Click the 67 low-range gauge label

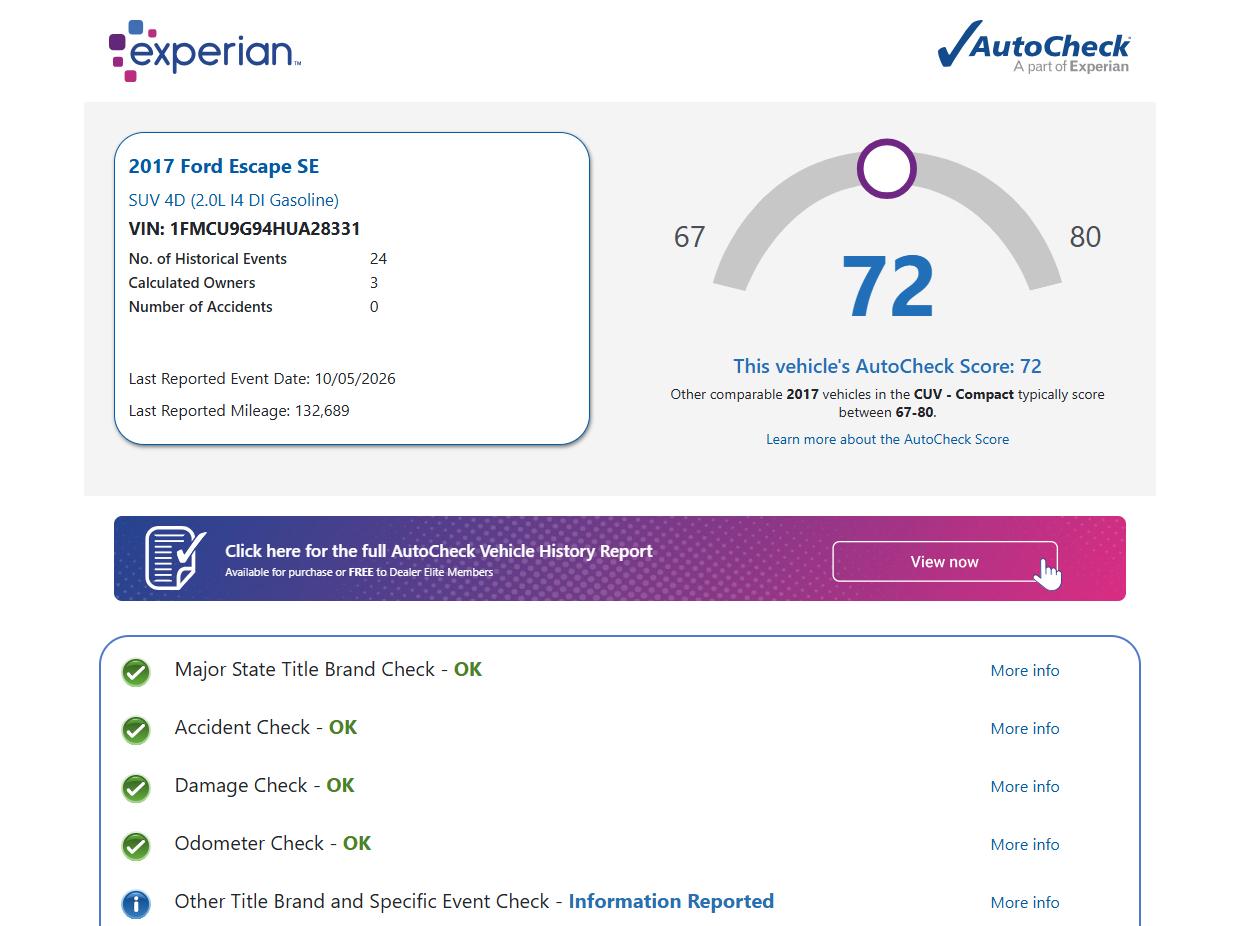click(x=690, y=237)
